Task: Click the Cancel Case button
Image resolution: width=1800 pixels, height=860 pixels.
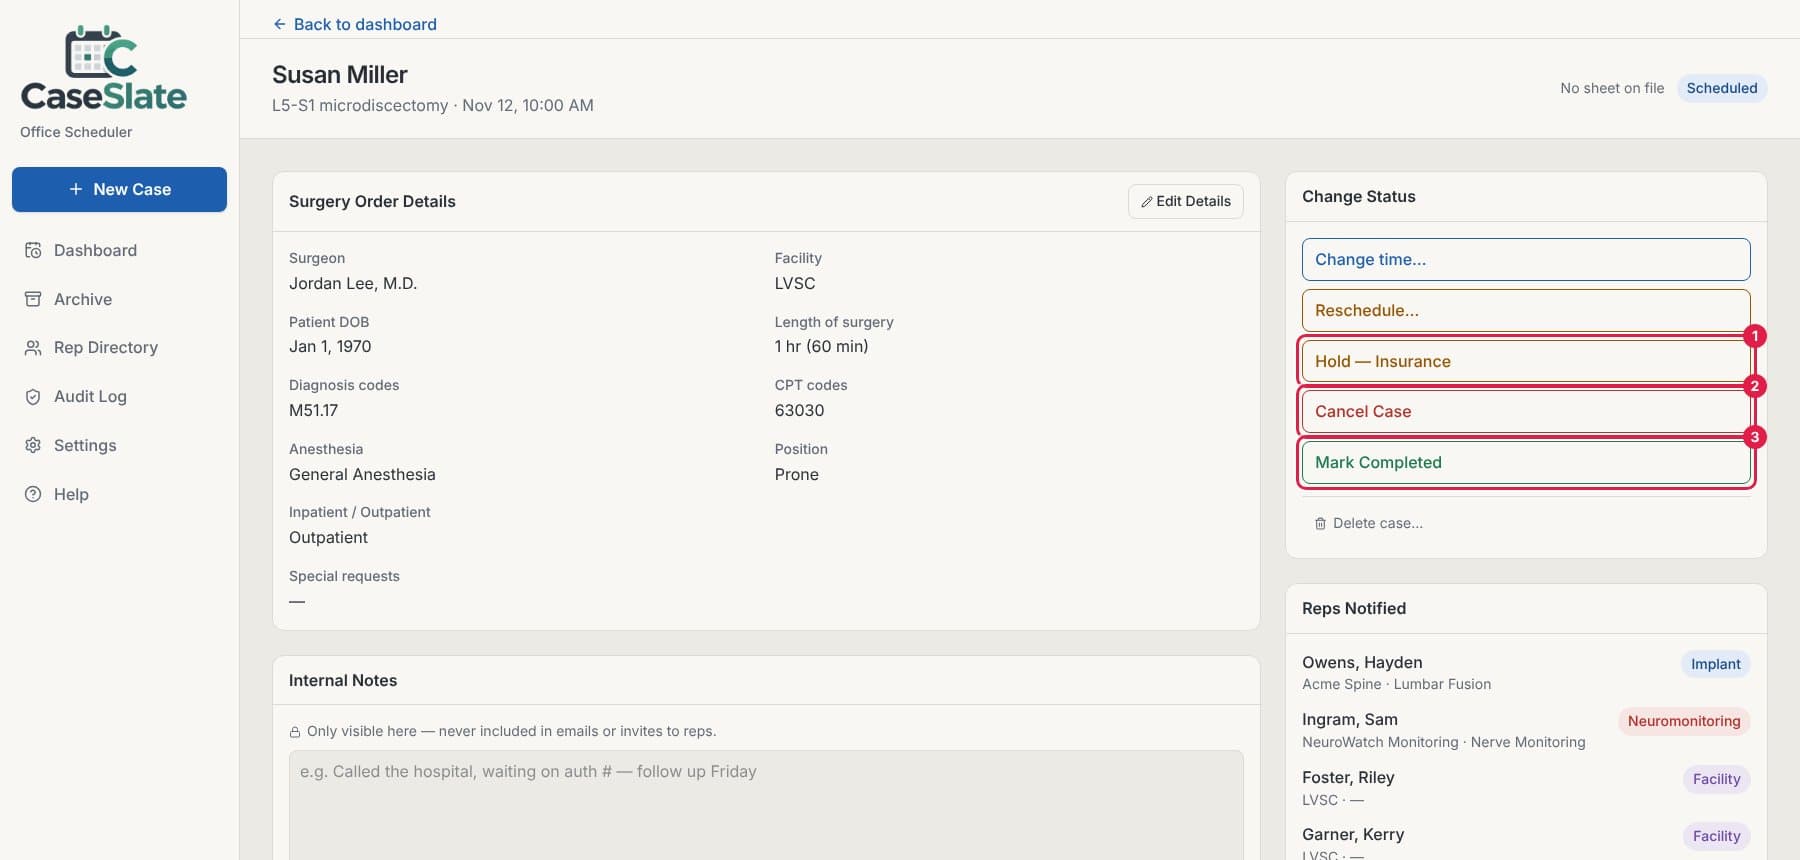Action: pos(1526,411)
